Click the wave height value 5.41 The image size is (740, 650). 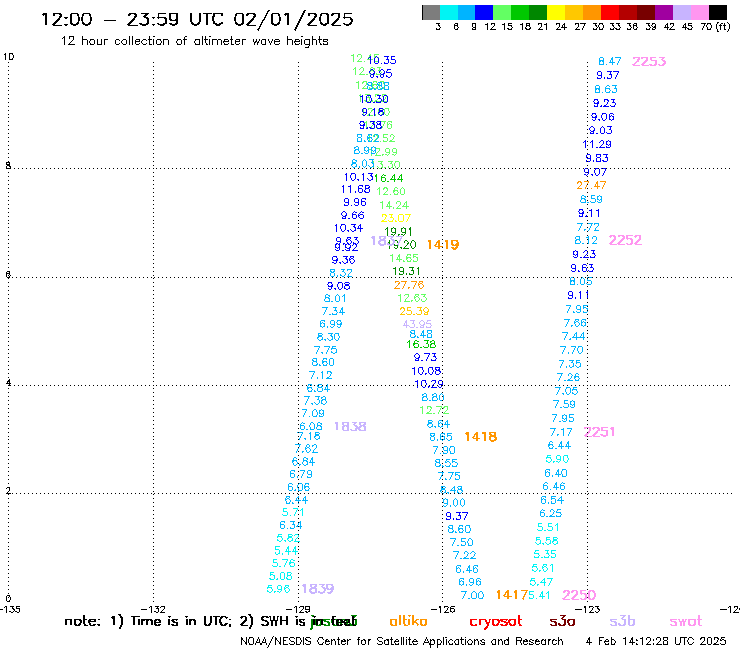[x=539, y=595]
